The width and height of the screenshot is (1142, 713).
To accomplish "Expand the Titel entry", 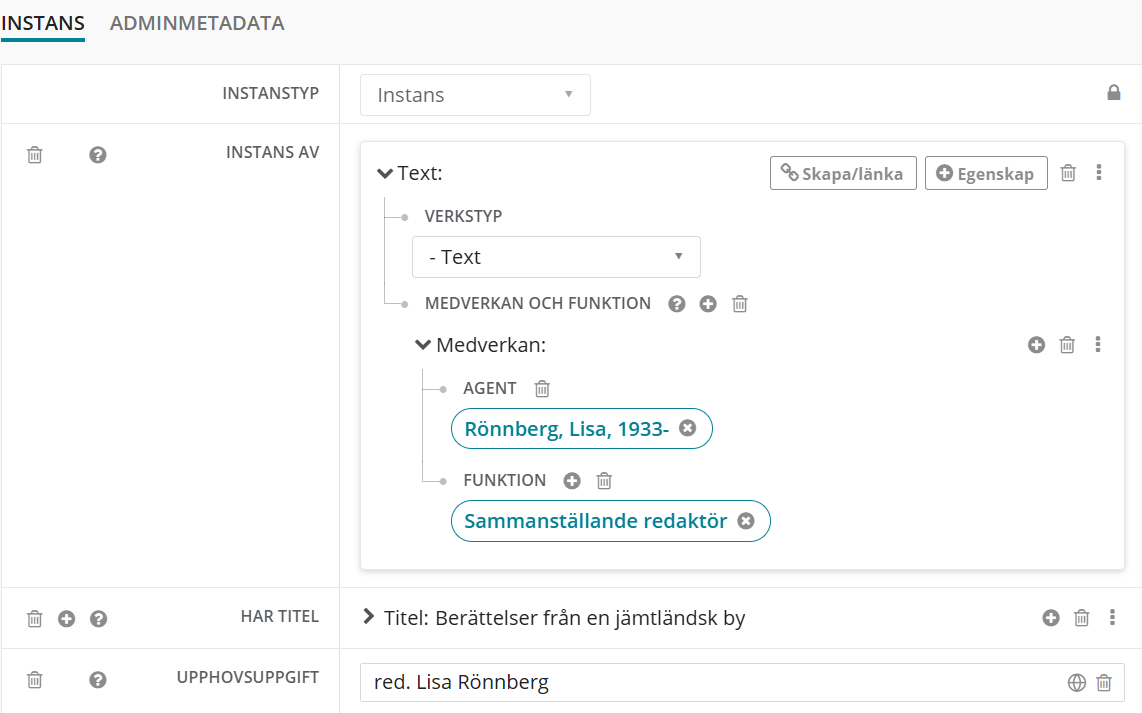I will pyautogui.click(x=369, y=618).
